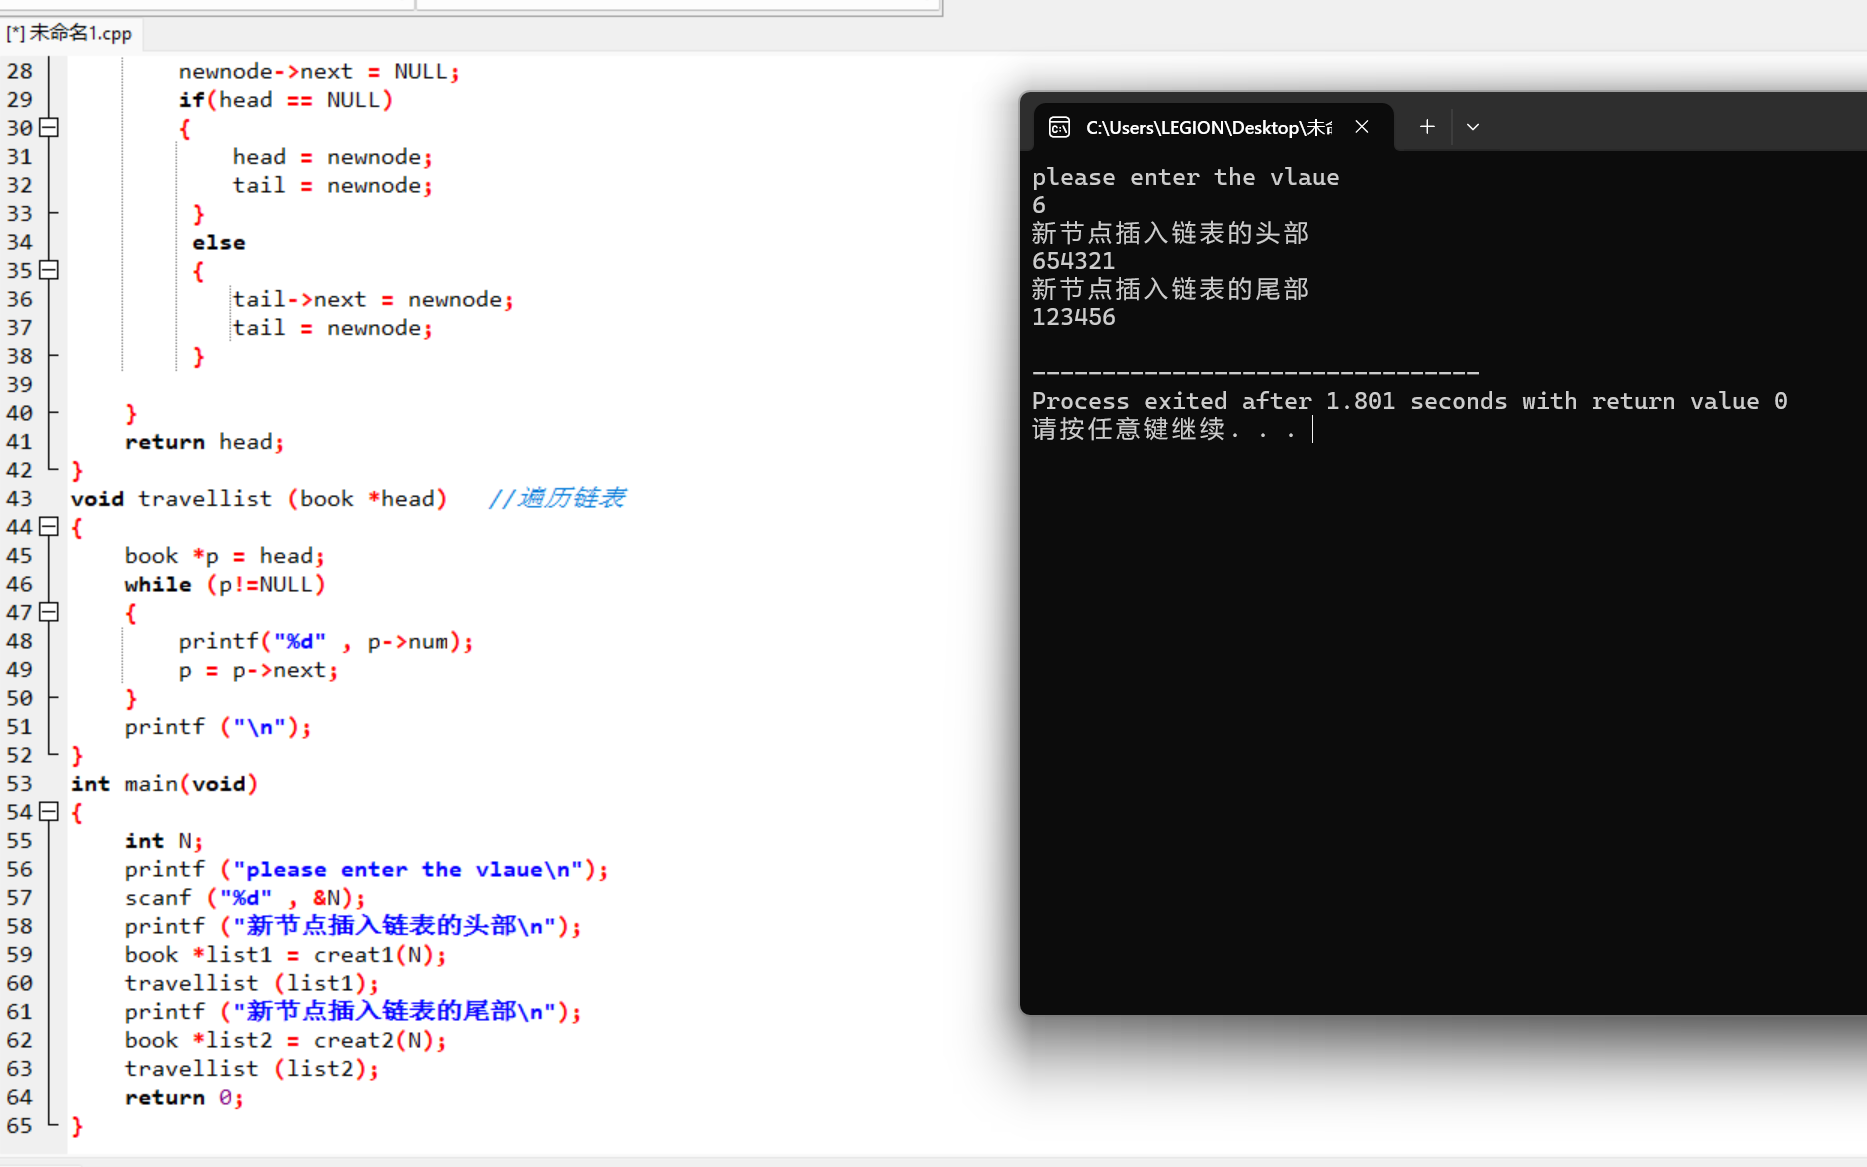
Task: Click 'newnode->next = NULL;' line
Action: [x=319, y=72]
